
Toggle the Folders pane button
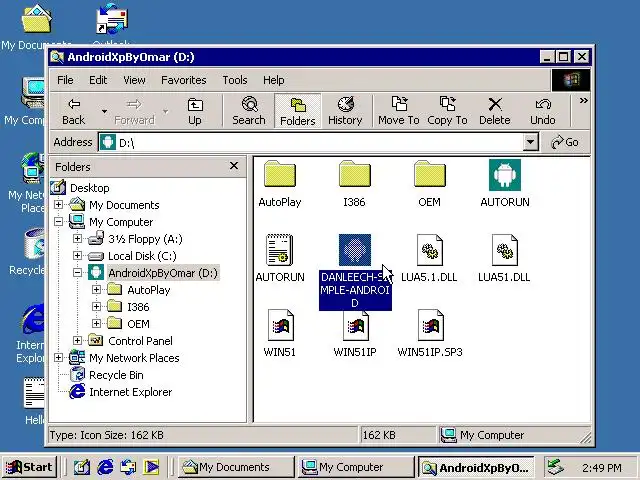pos(298,111)
